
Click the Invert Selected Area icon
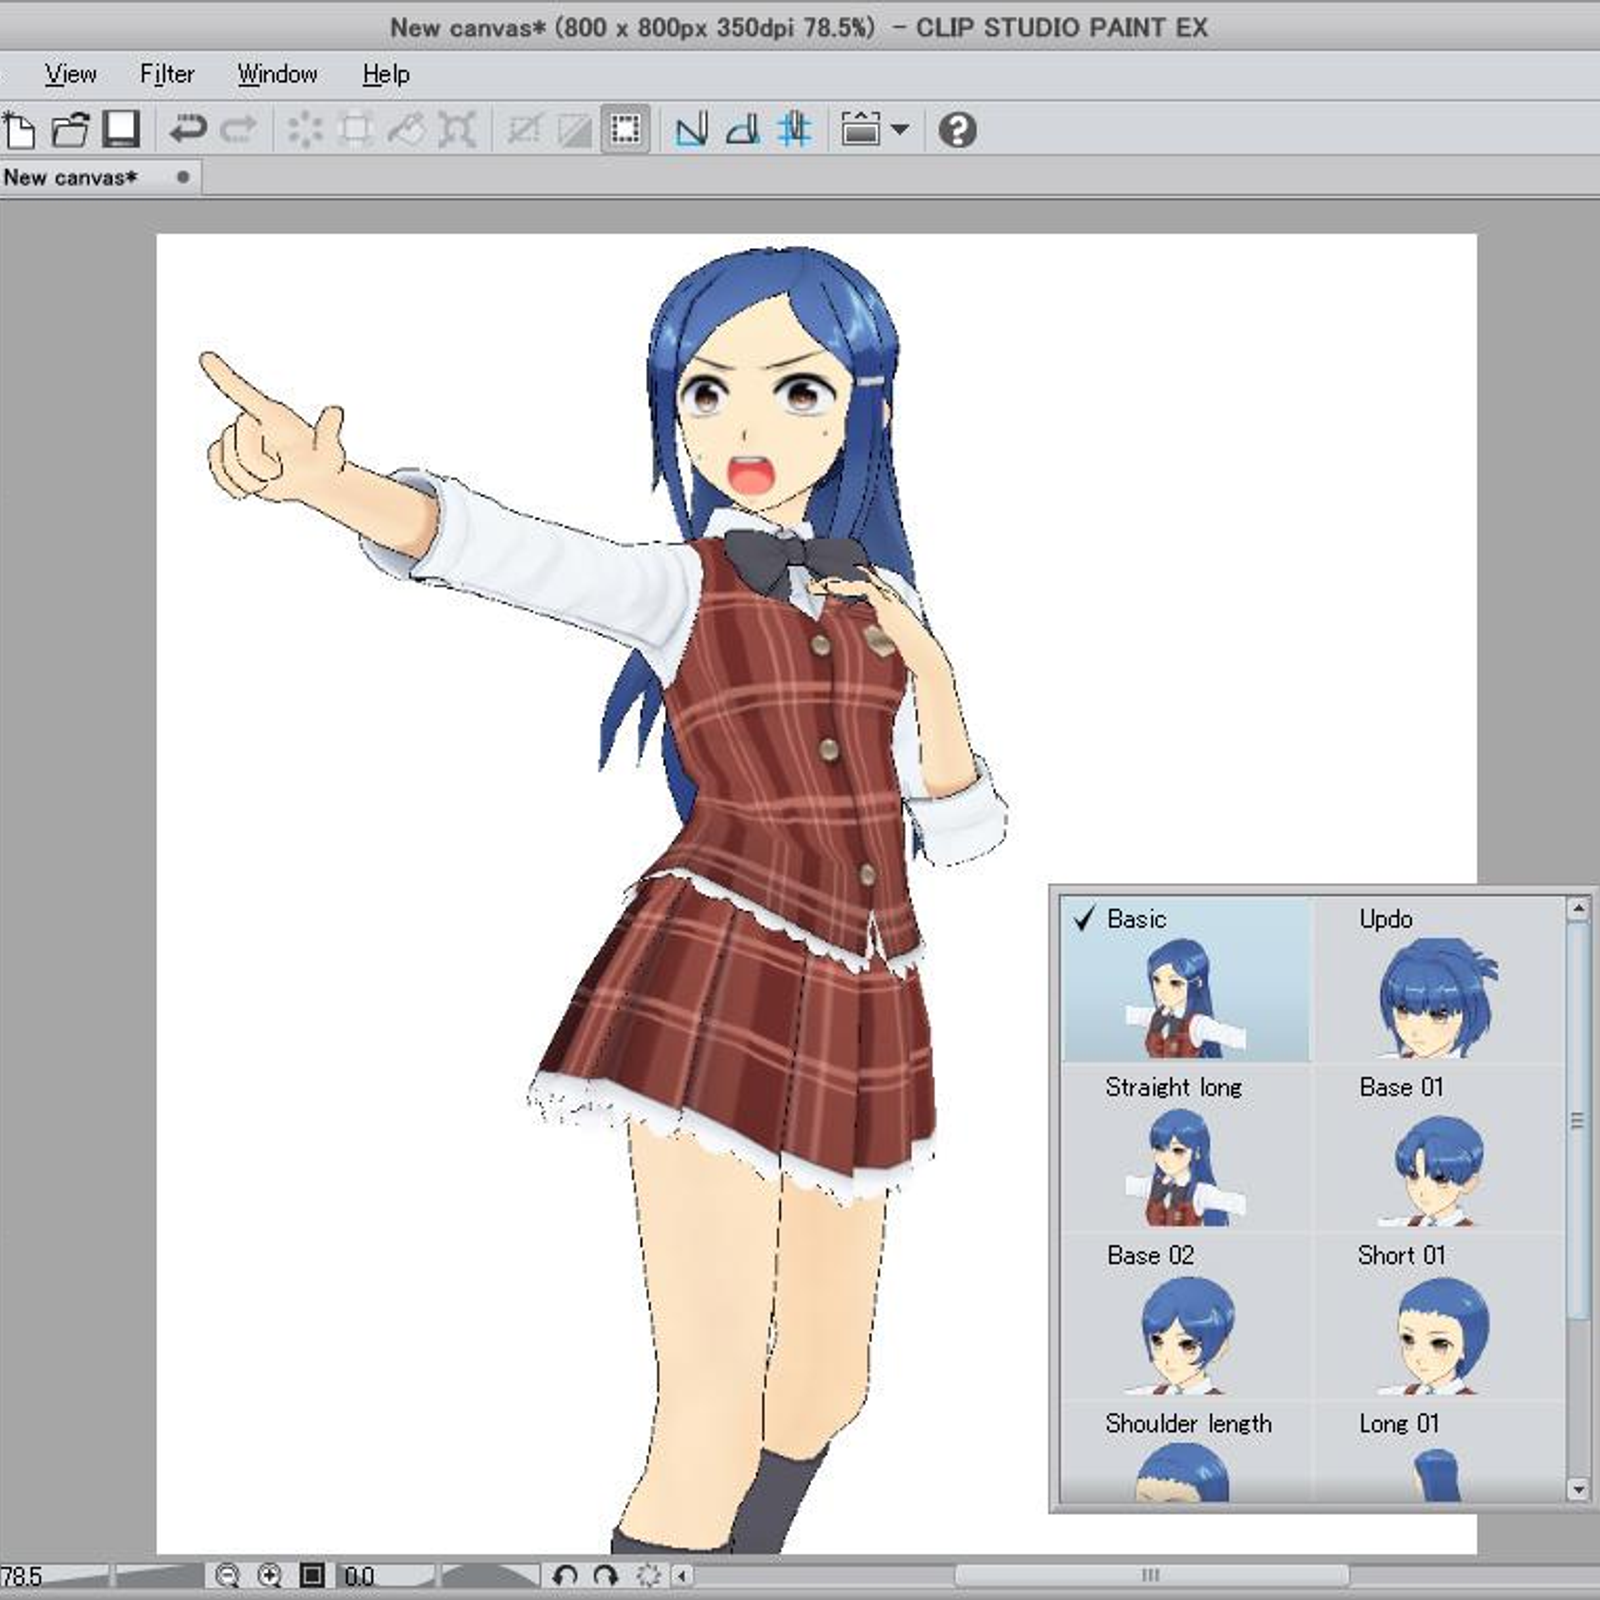pos(575,130)
